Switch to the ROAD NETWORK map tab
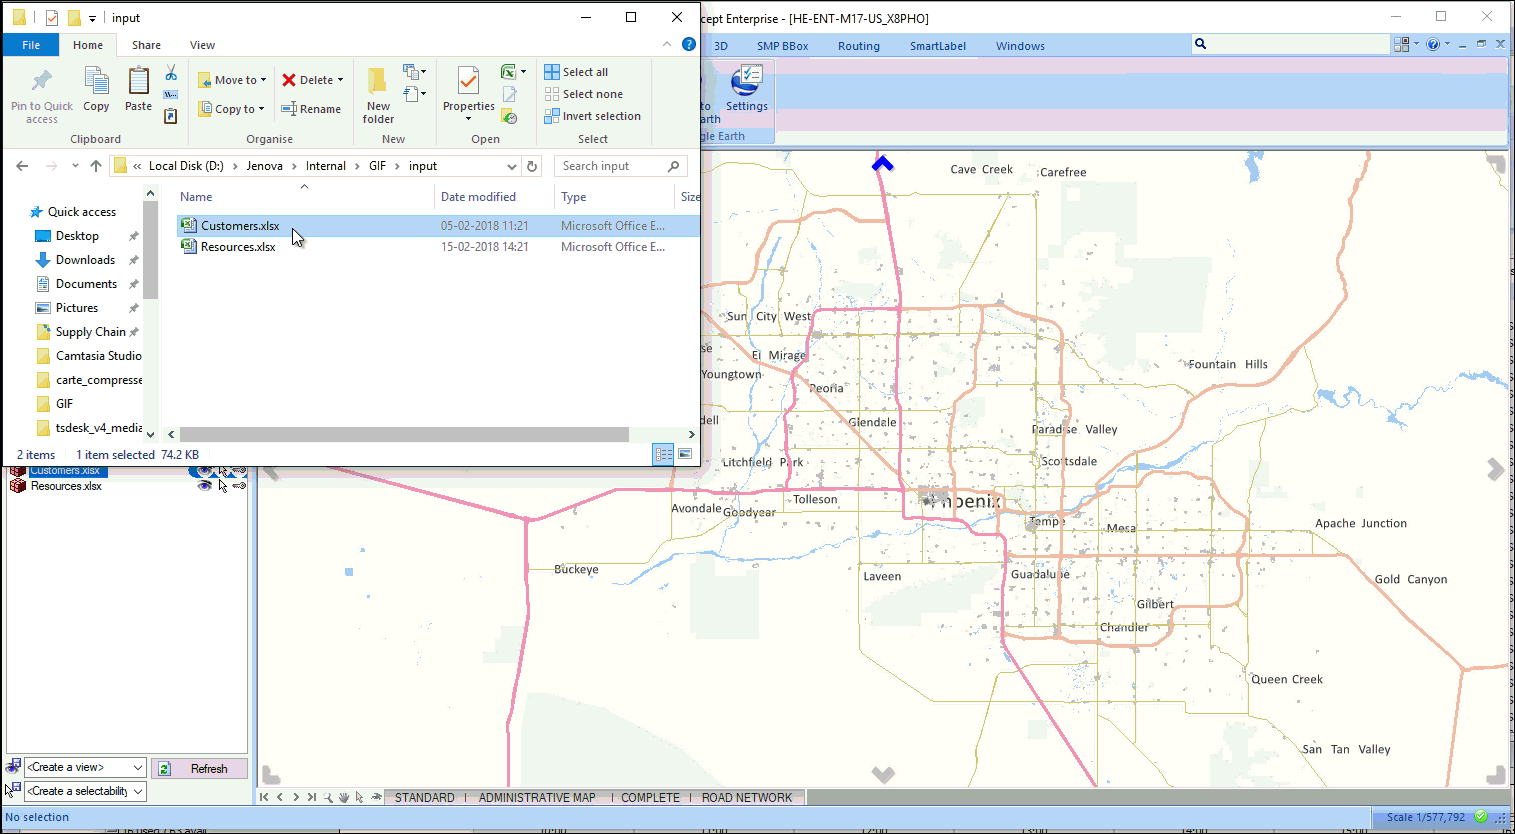The image size is (1515, 834). (748, 797)
